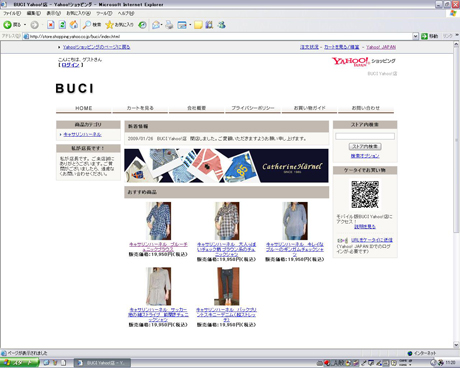Click Internet Explorer quick launch icon
Screen dimensions: 460x368
tap(46, 363)
